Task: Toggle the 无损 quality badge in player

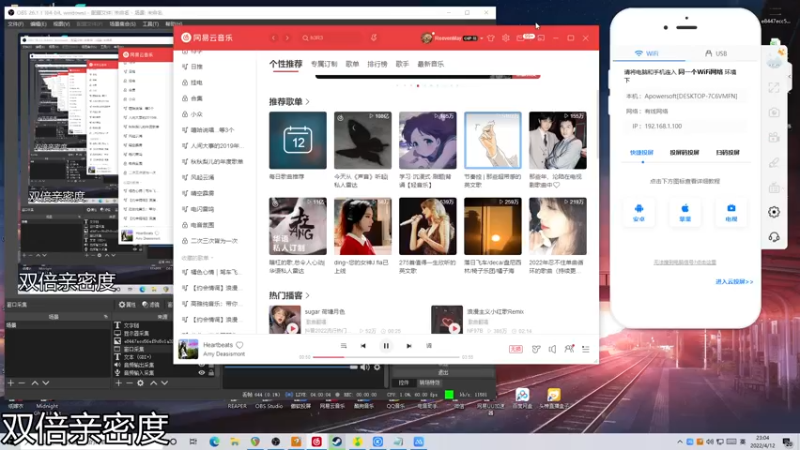Action: (516, 349)
